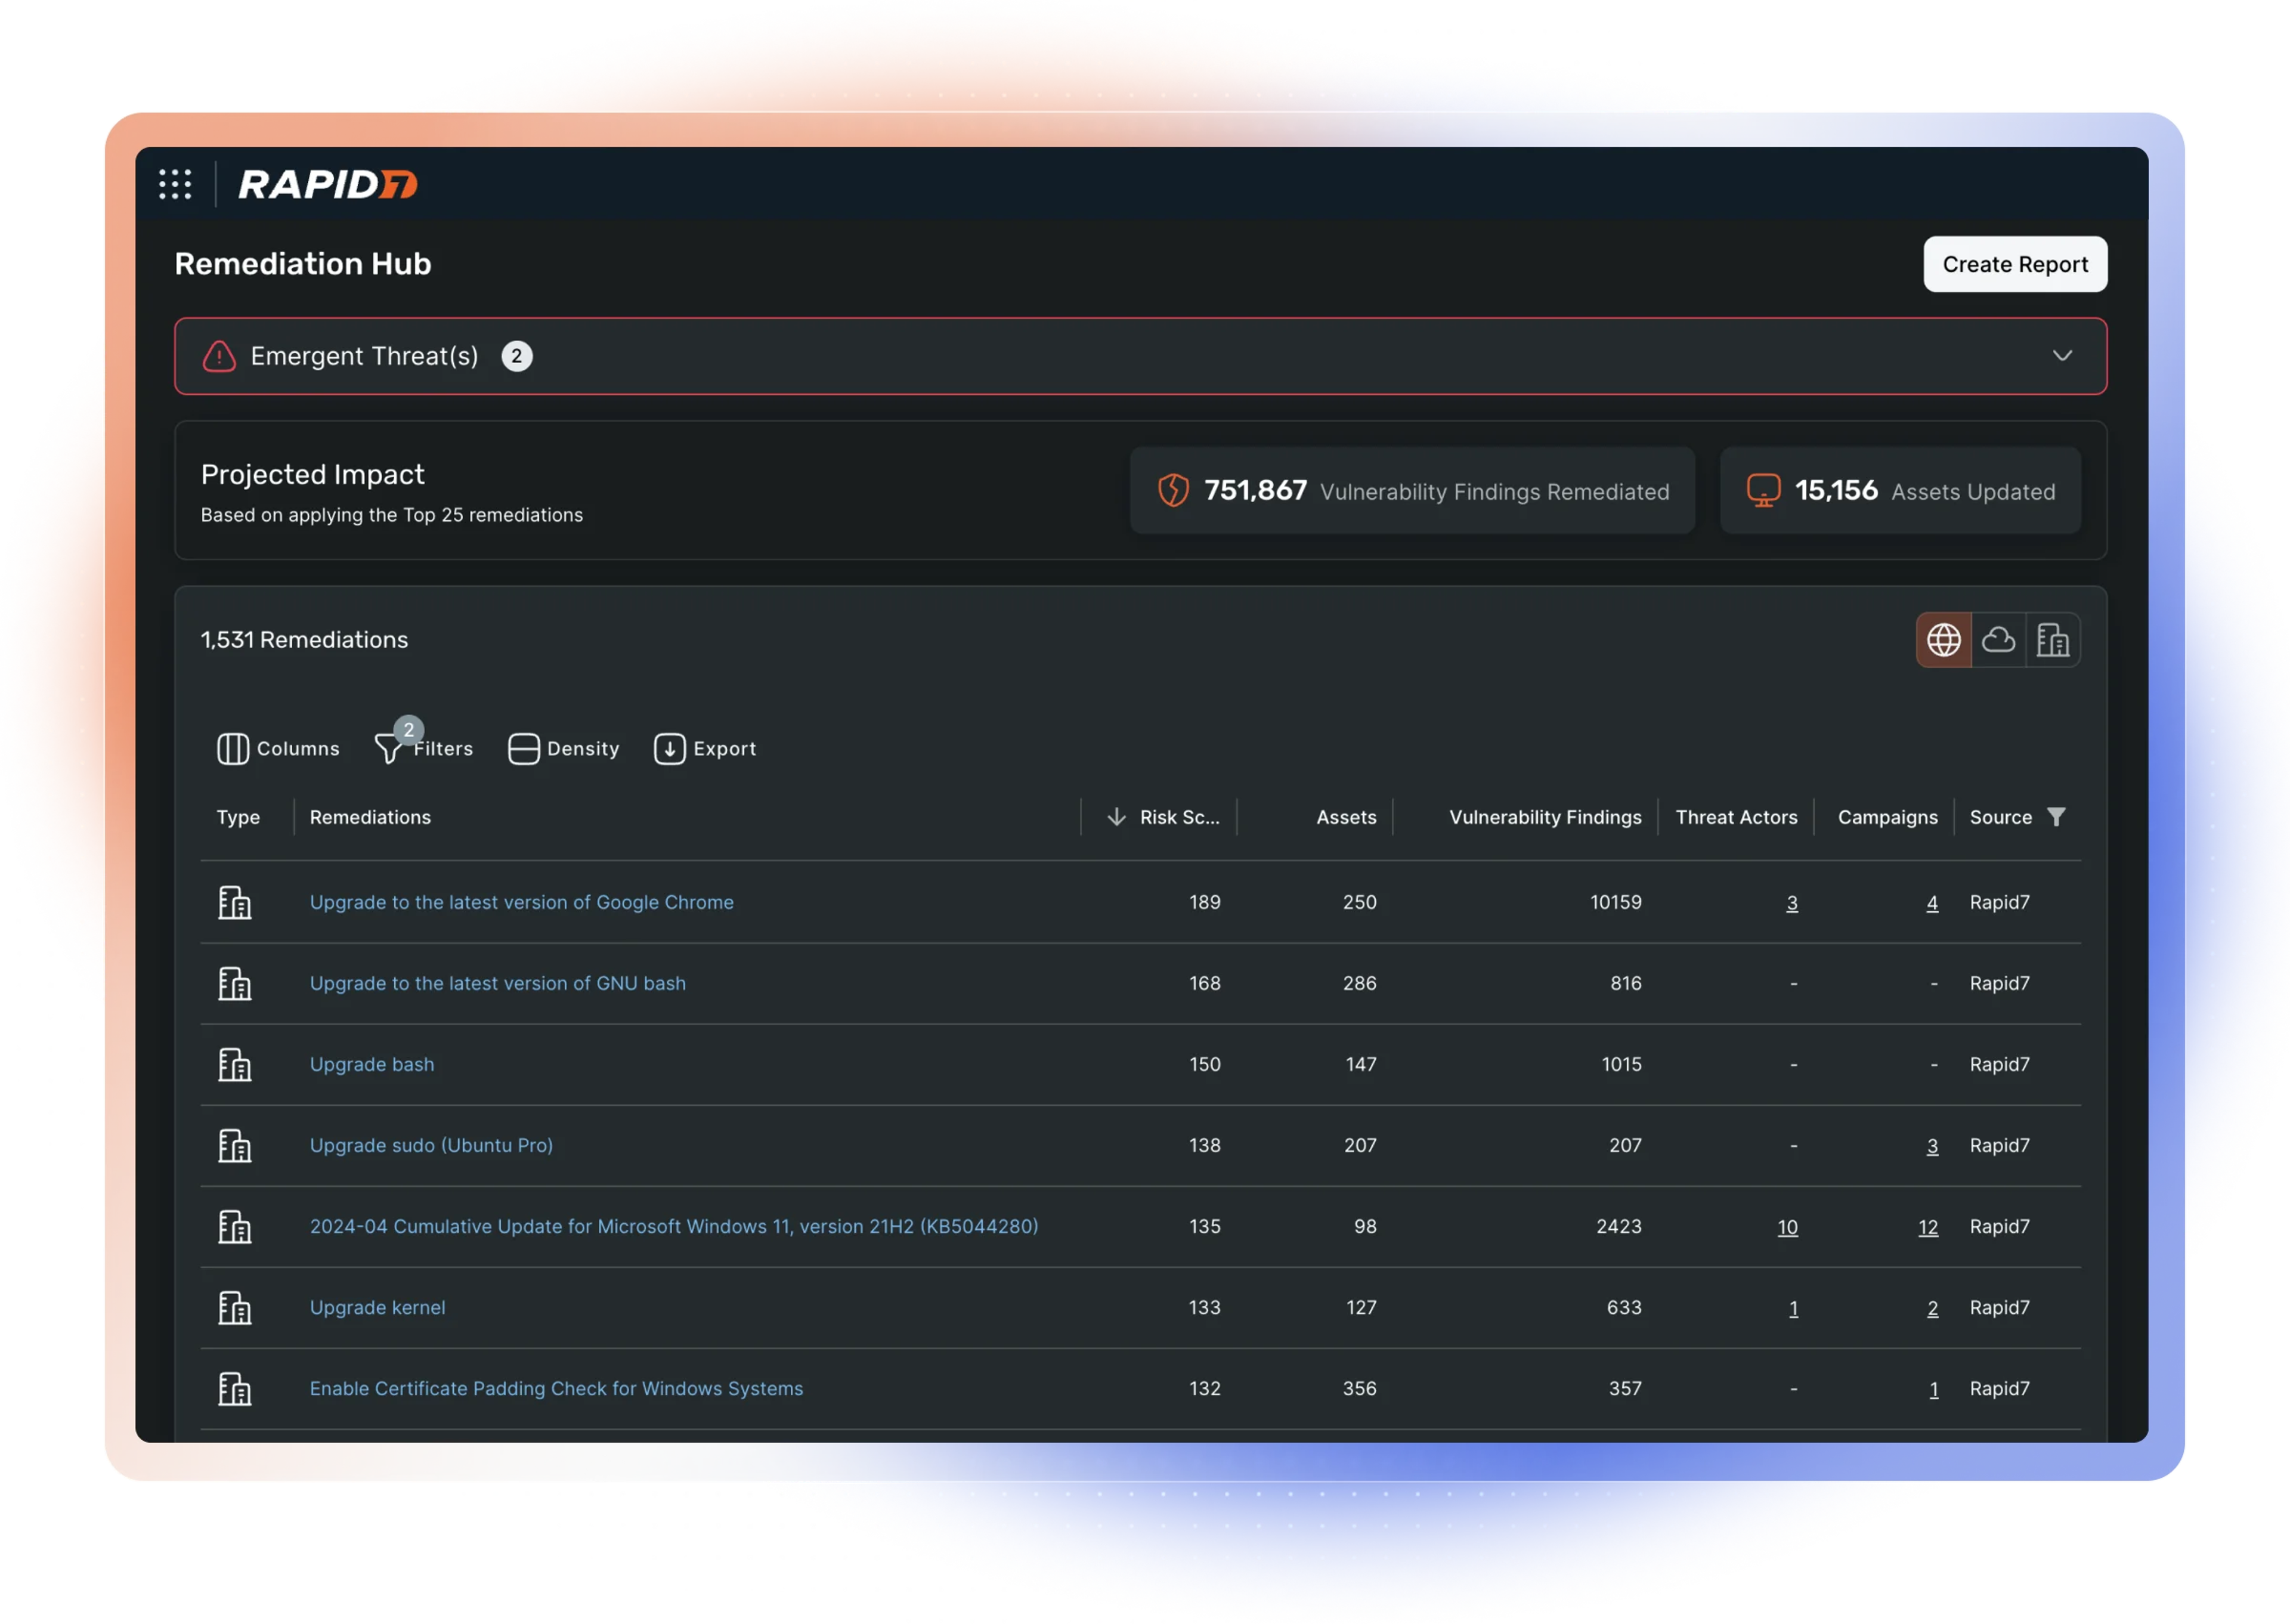Open the Columns chooser
This screenshot has width=2290, height=1624.
(x=278, y=748)
